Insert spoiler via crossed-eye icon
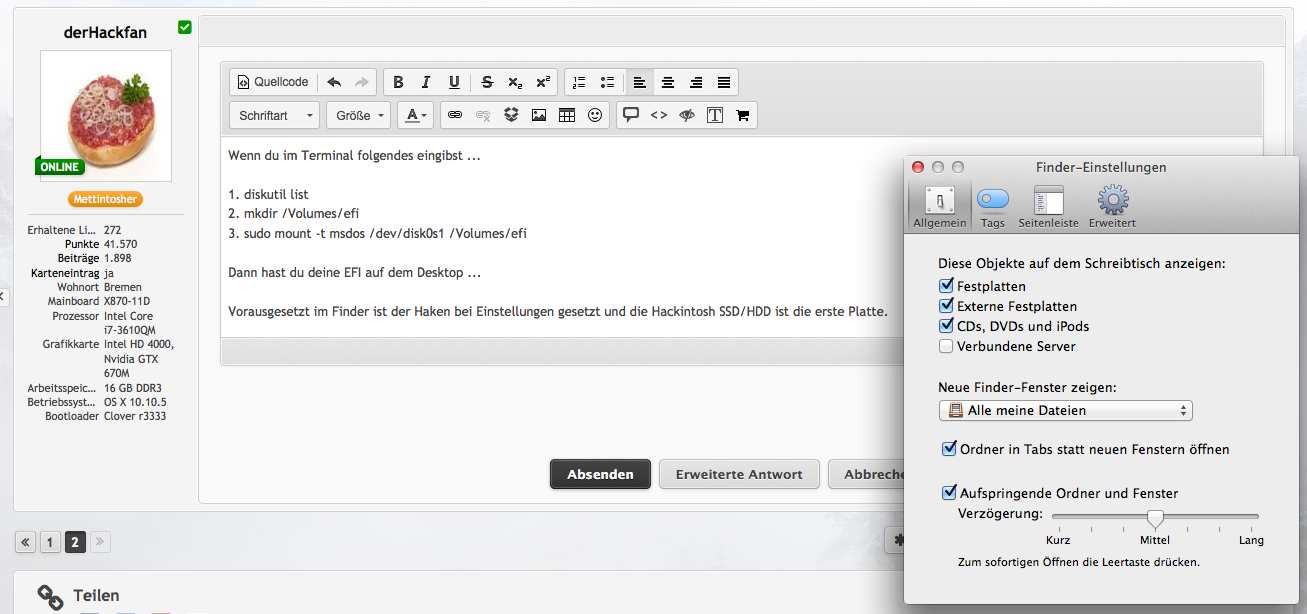 [687, 115]
